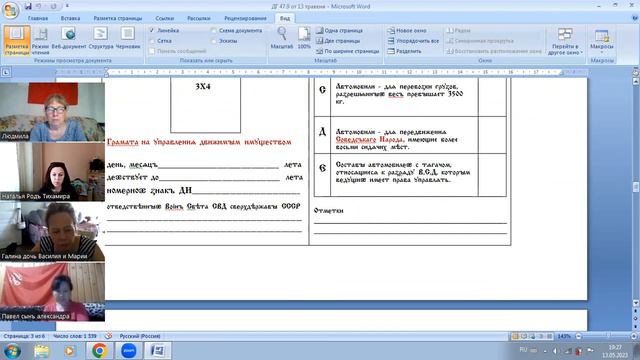
Task: Select Наталья's video thumbnail
Action: [x=52, y=171]
